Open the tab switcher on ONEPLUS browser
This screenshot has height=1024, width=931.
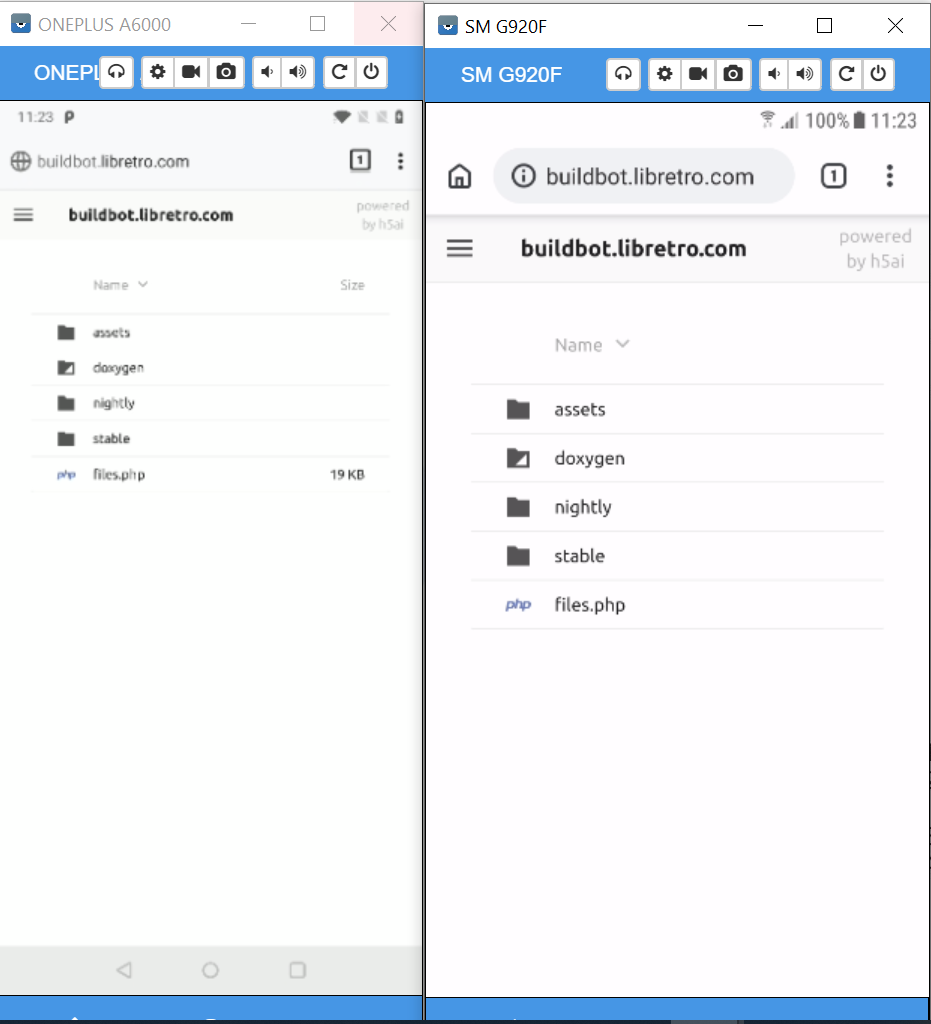point(360,160)
